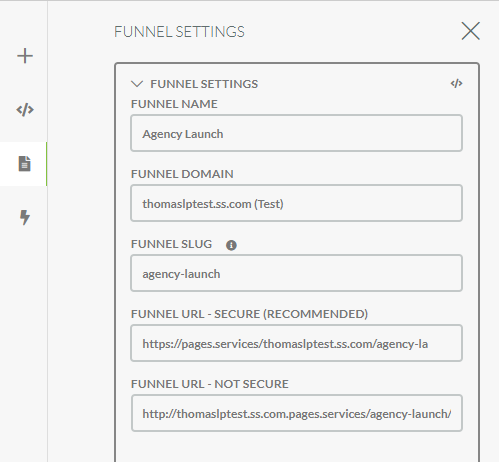Select the document page sidebar icon
Image resolution: width=499 pixels, height=462 pixels.
25,164
